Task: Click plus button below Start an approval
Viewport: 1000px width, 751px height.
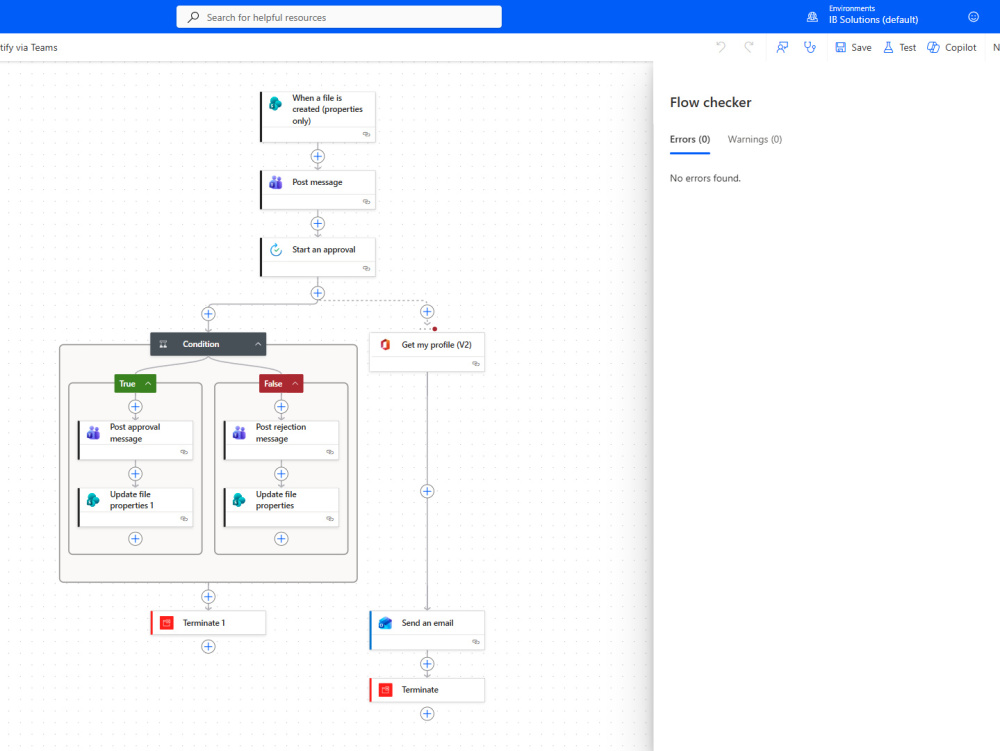Action: [318, 293]
